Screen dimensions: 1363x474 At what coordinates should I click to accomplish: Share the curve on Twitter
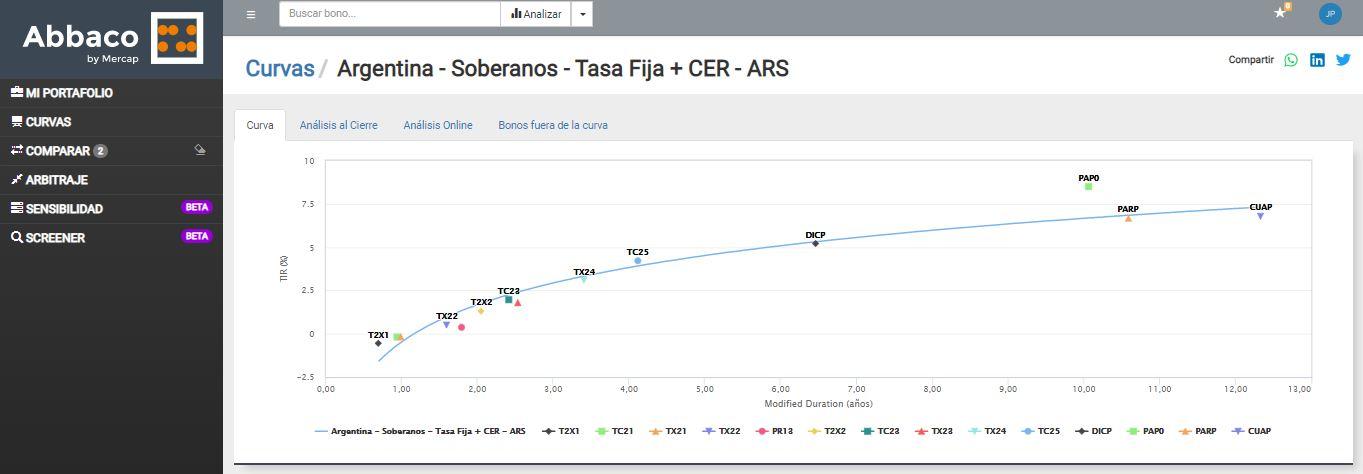click(x=1343, y=60)
